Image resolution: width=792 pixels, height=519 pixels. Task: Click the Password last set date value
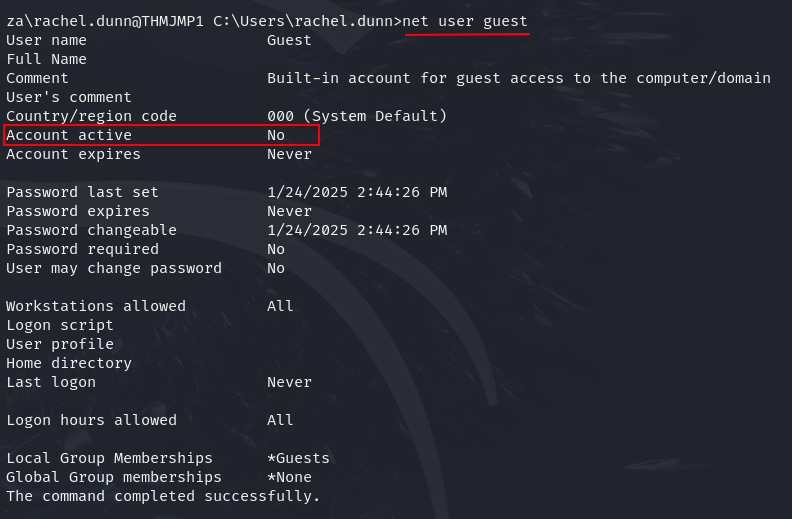(x=357, y=192)
